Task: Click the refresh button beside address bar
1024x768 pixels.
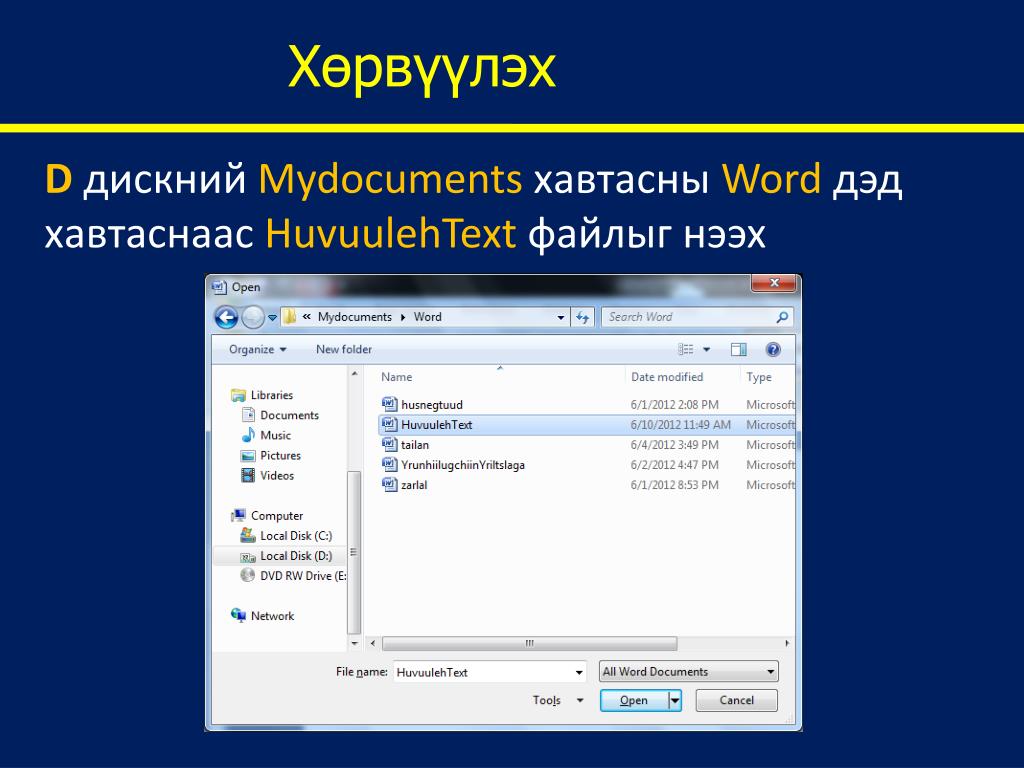Action: (x=583, y=317)
